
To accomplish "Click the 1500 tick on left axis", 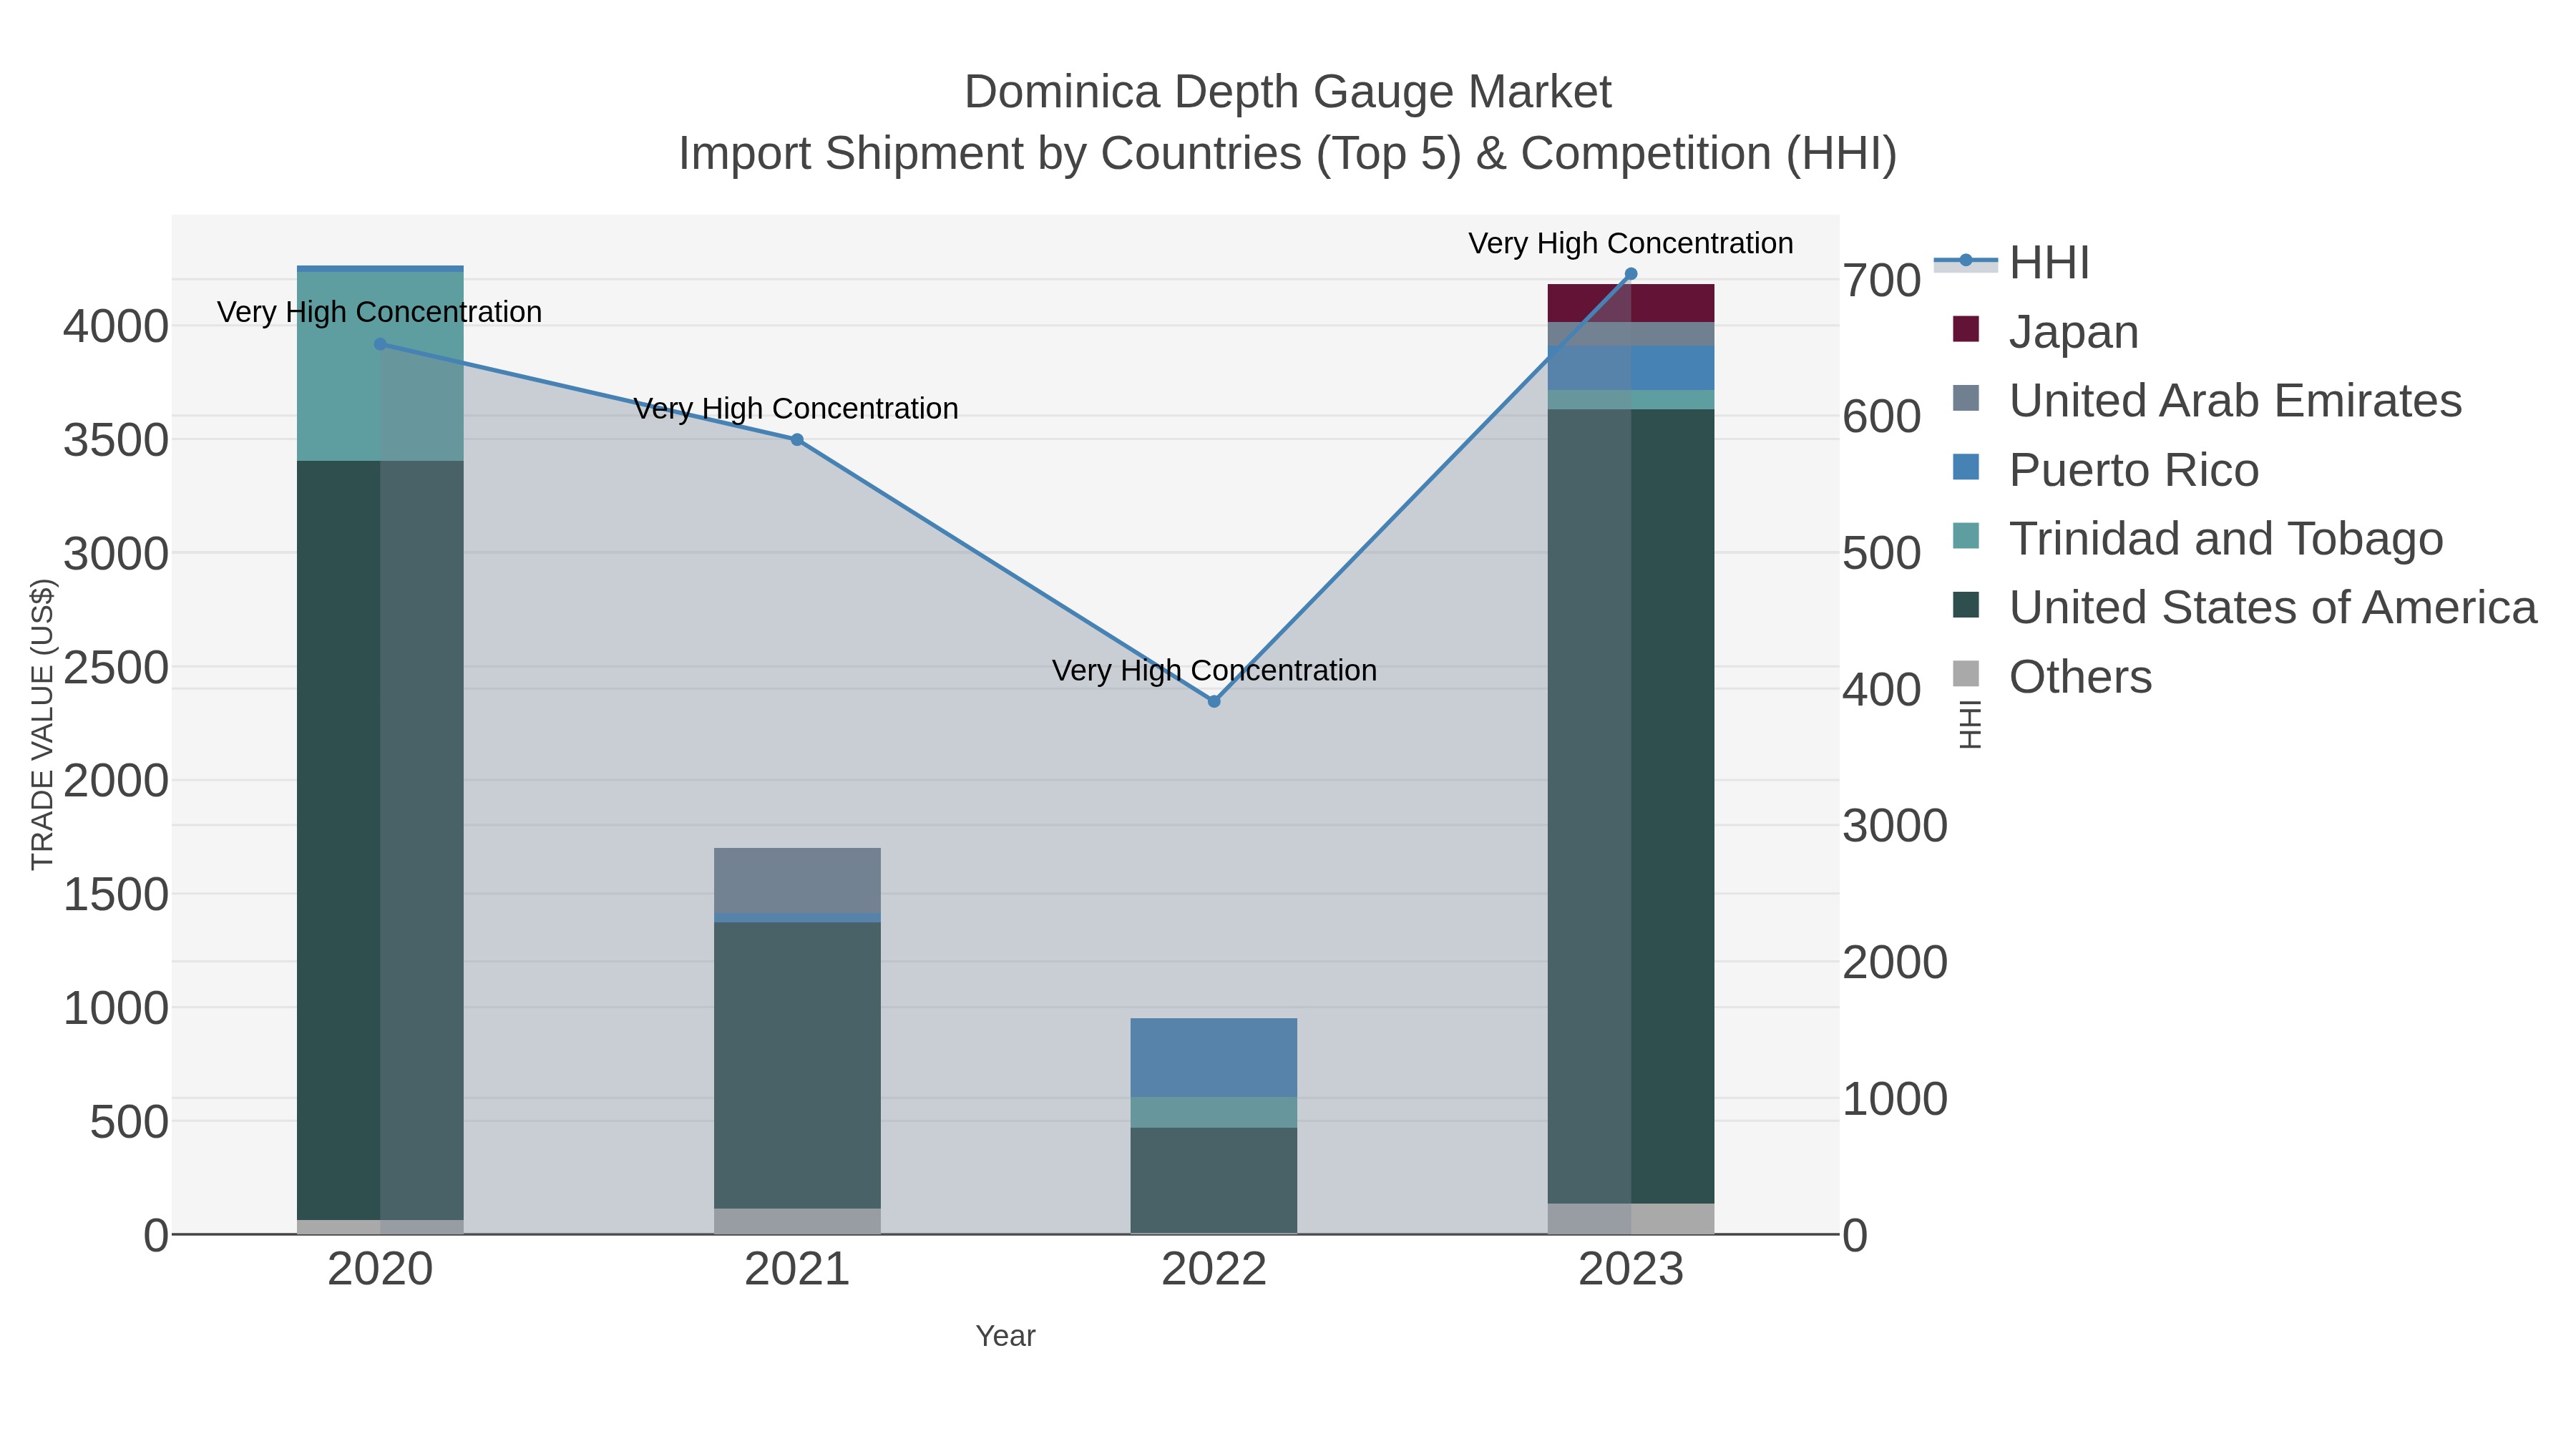I will pyautogui.click(x=116, y=894).
